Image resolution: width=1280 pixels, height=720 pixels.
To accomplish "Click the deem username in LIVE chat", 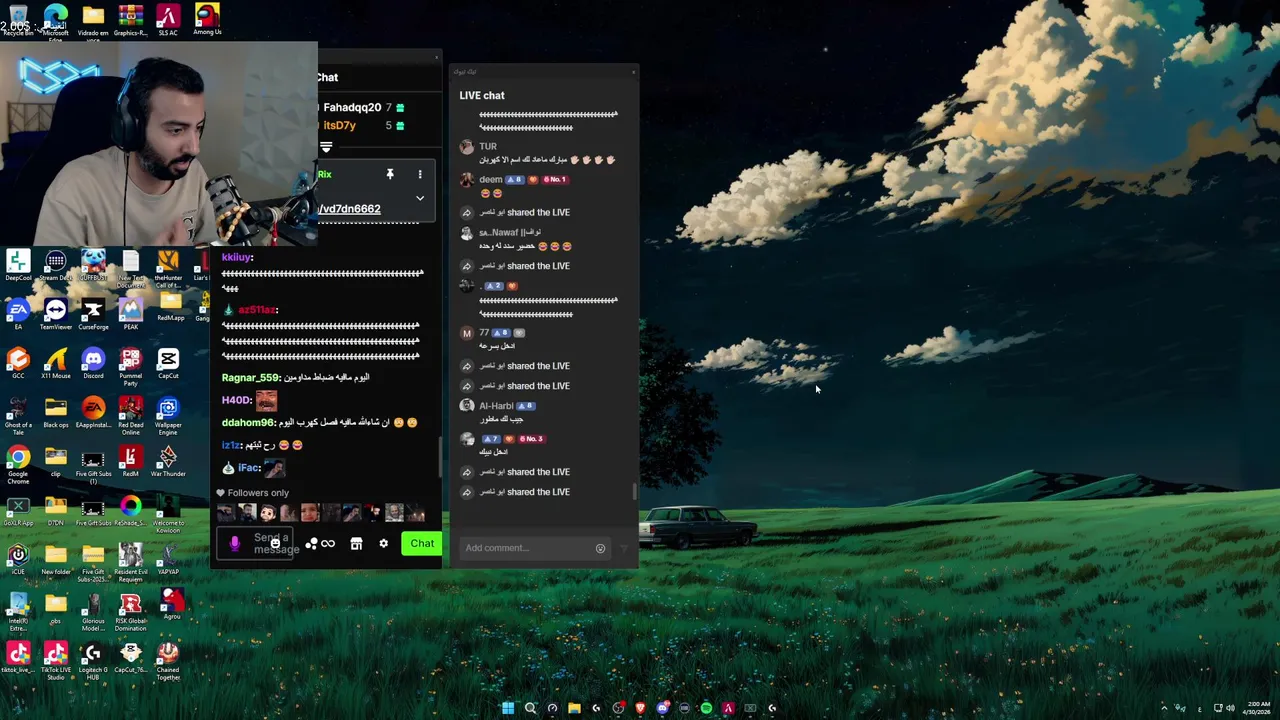I will (x=490, y=180).
